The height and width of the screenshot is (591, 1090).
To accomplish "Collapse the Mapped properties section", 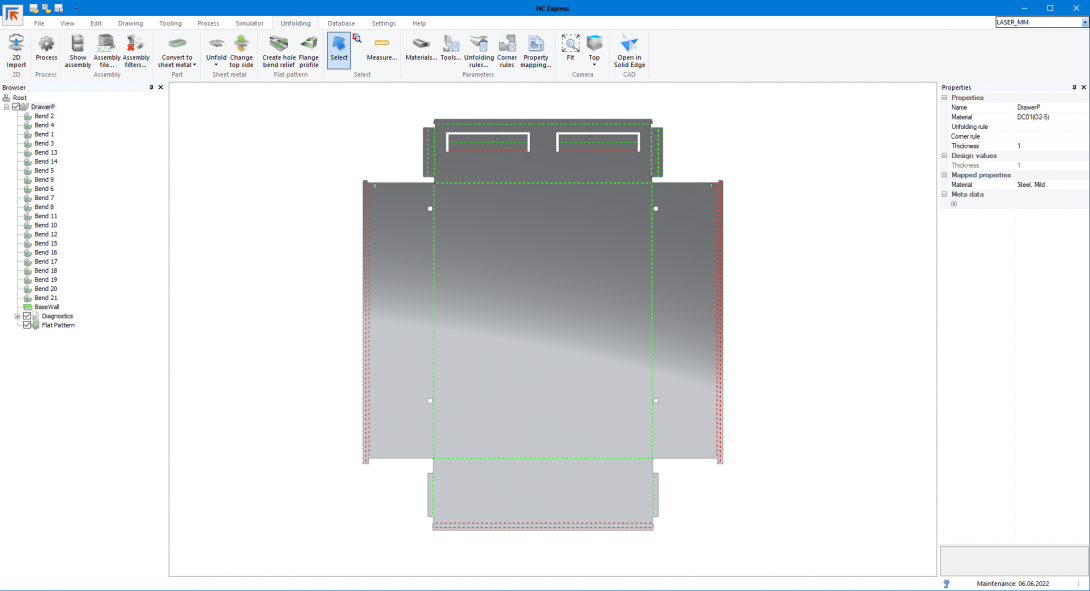I will [x=945, y=175].
